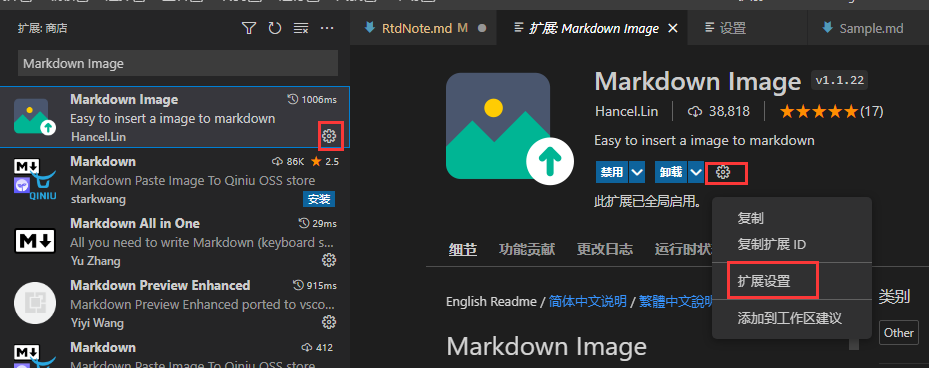929x368 pixels.
Task: Click Markdown All in One logo icon
Action: pyautogui.click(x=34, y=241)
